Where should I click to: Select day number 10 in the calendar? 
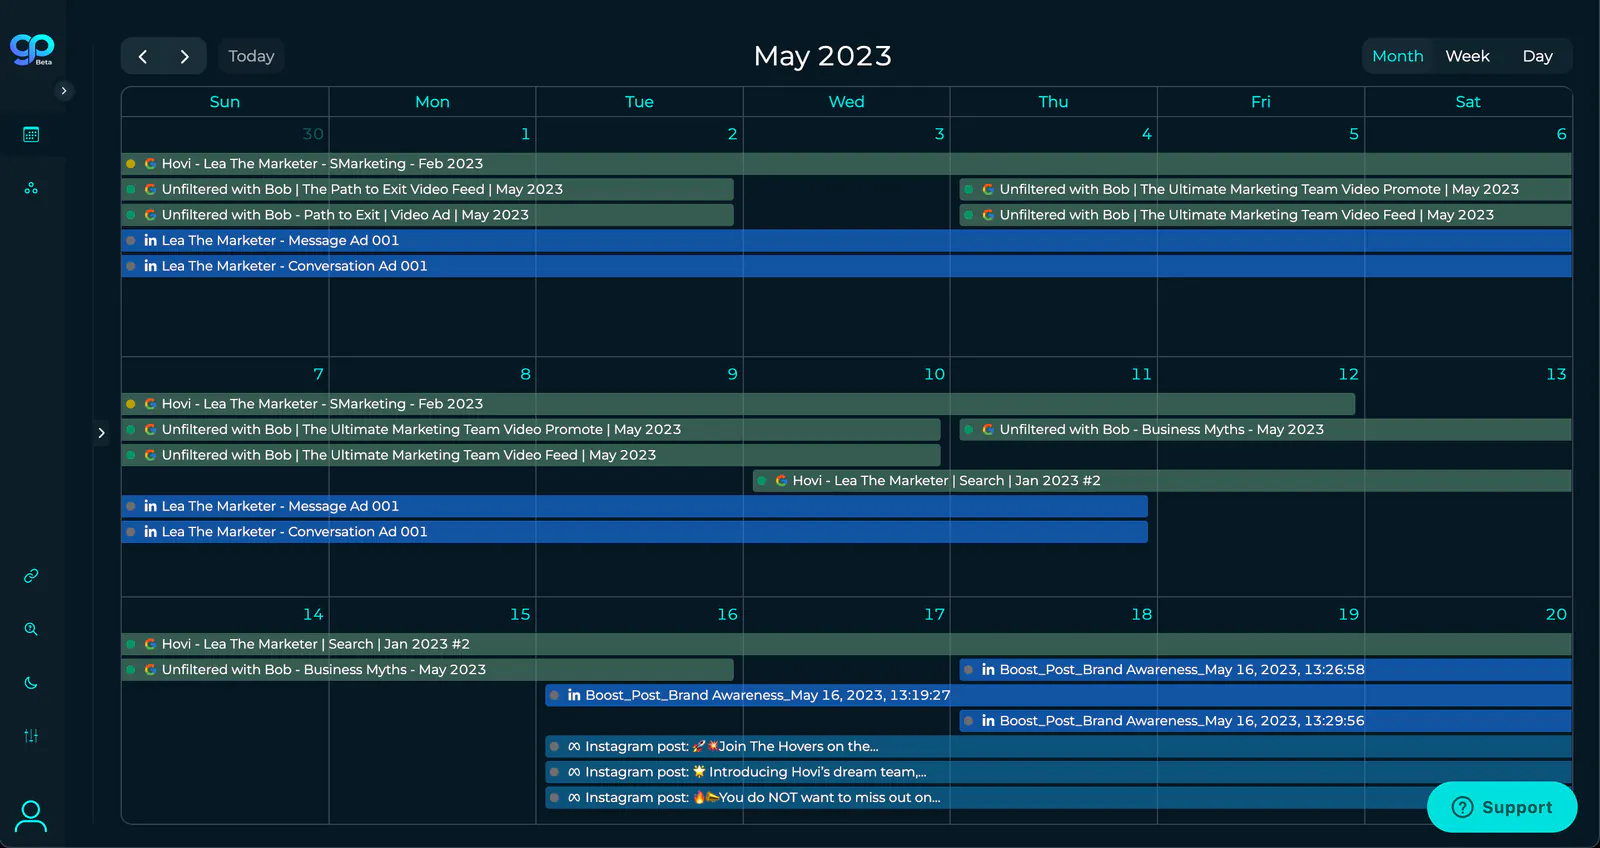934,374
